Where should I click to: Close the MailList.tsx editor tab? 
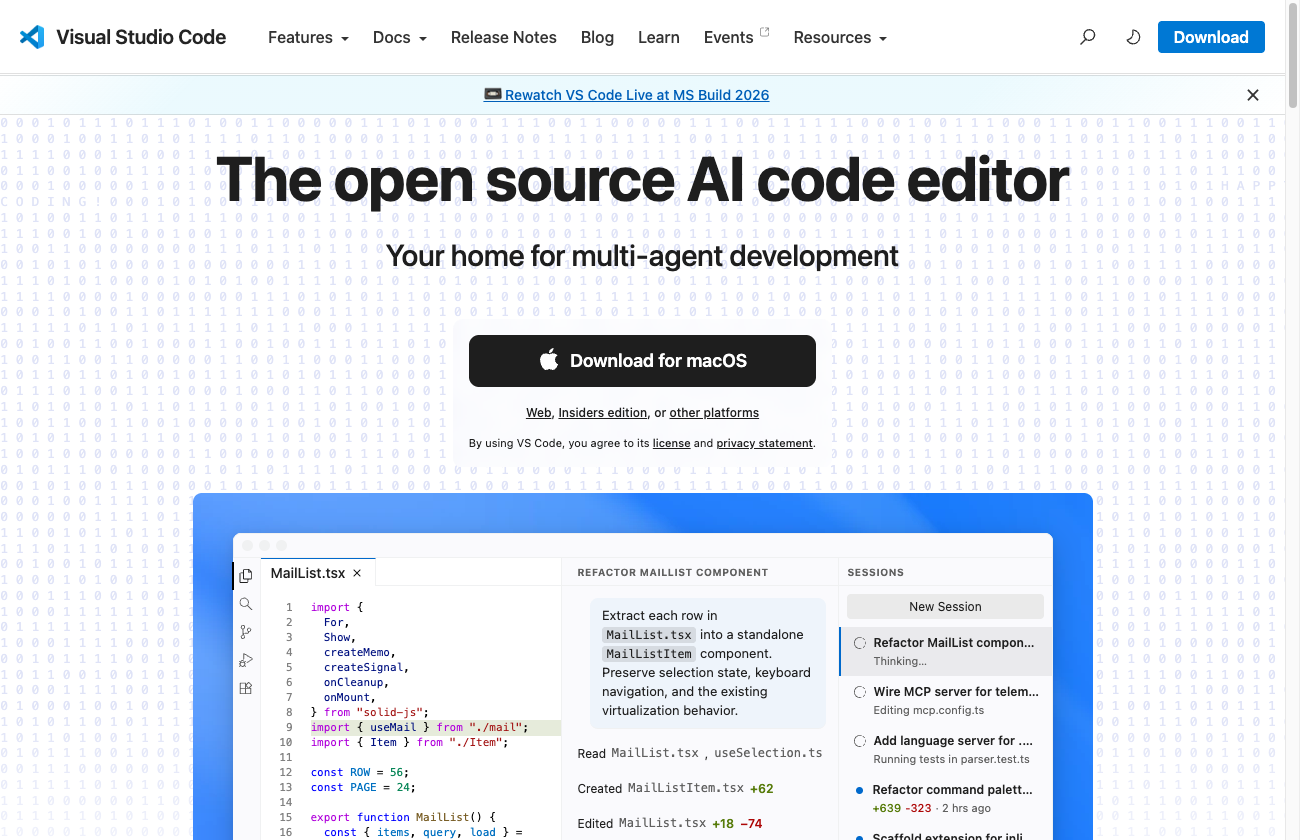(357, 573)
